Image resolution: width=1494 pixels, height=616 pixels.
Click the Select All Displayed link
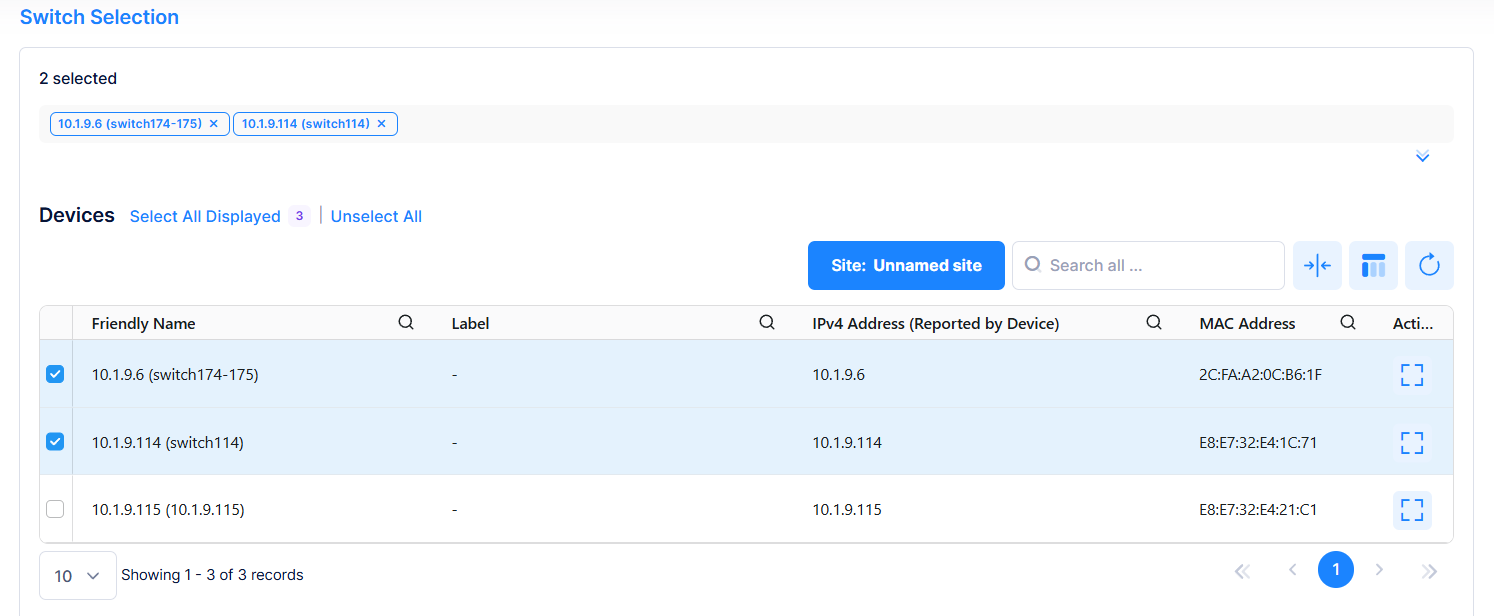pos(204,216)
